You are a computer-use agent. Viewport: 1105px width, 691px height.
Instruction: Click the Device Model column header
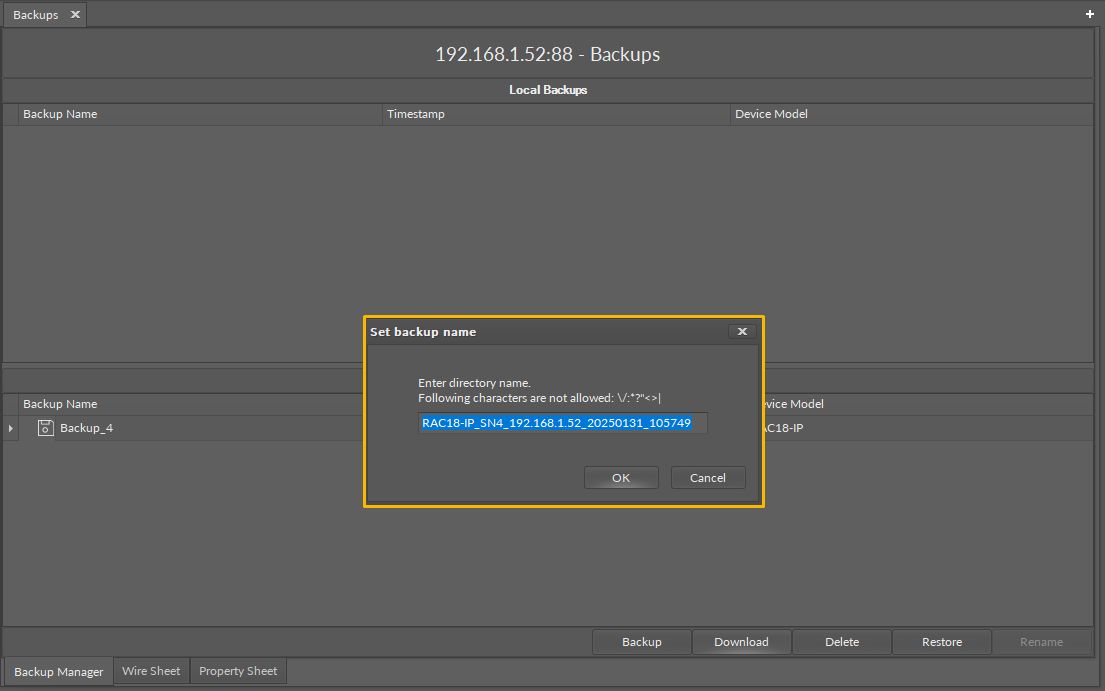[771, 113]
